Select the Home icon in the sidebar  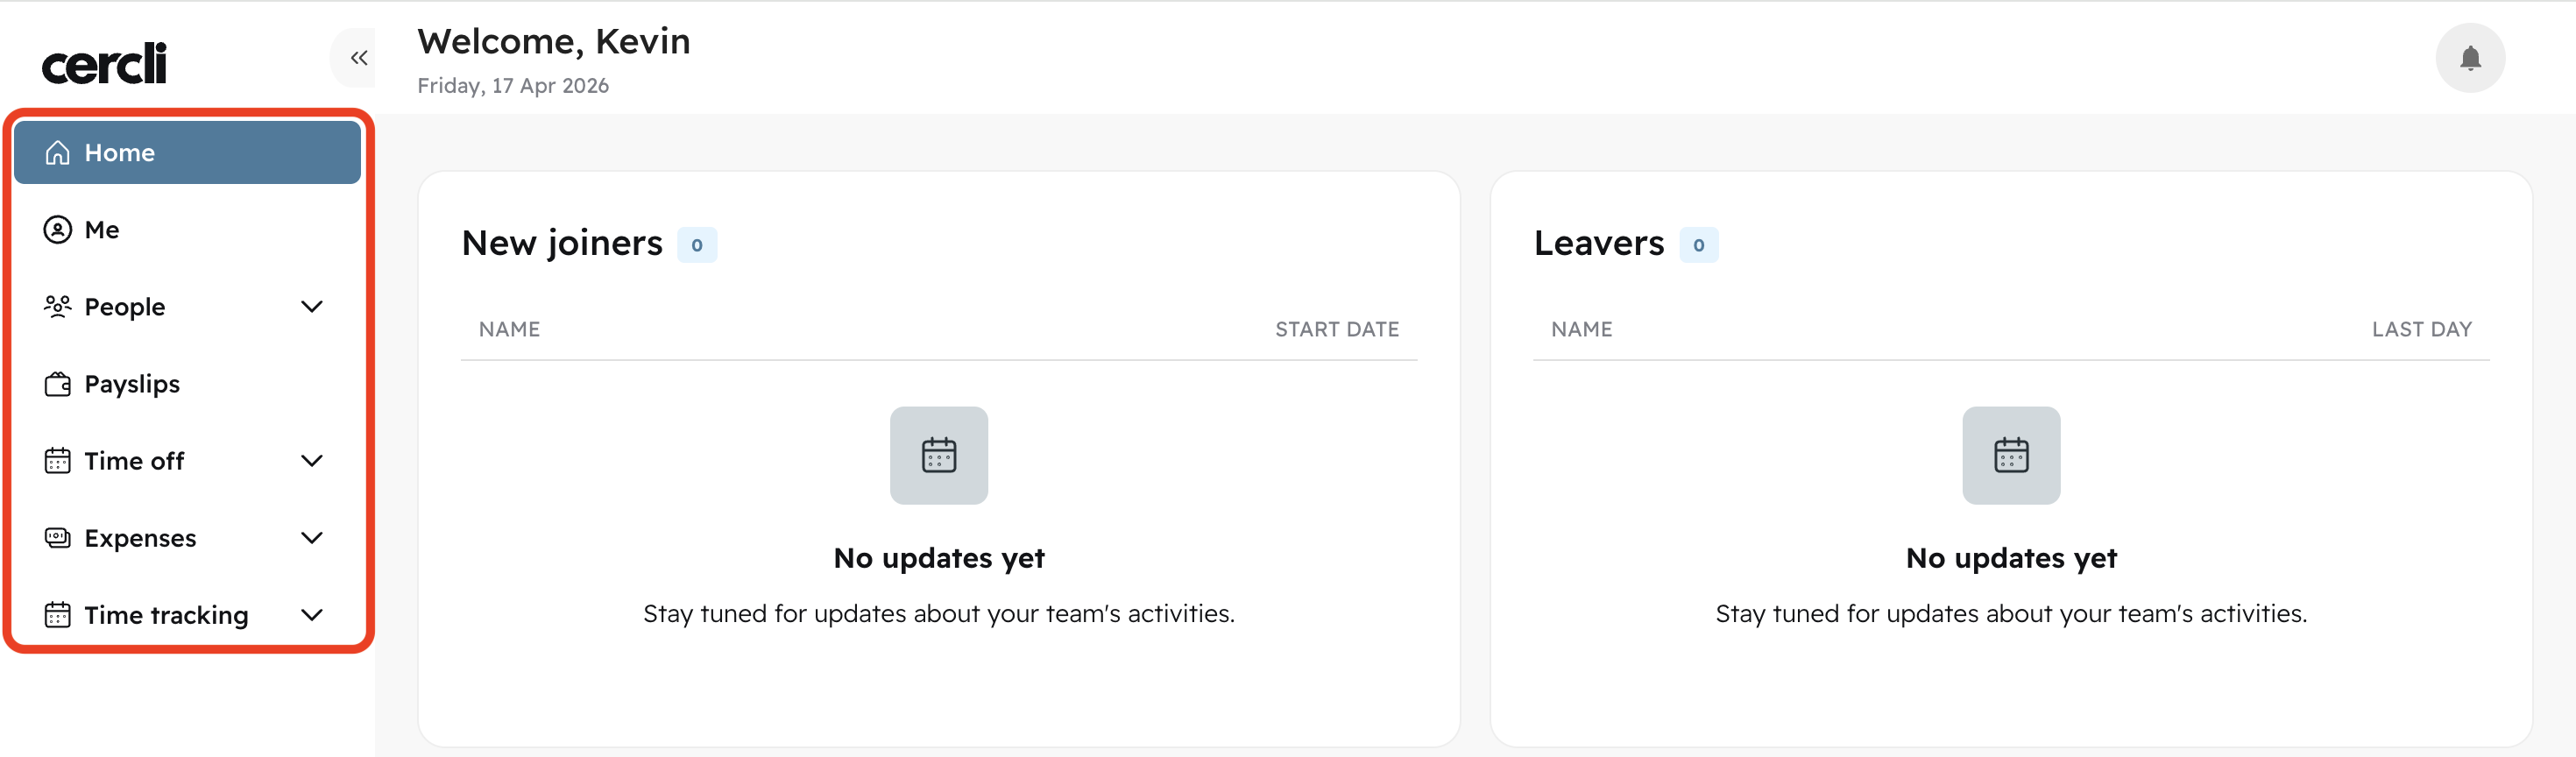tap(57, 152)
